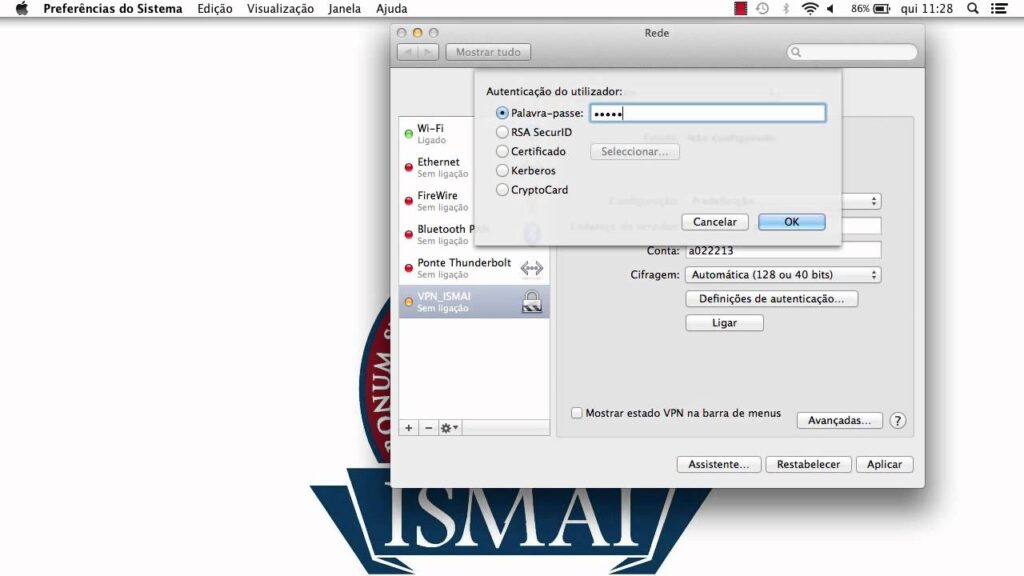Screen dimensions: 1024x576
Task: Select Ponte Thunderbolt service
Action: [474, 268]
